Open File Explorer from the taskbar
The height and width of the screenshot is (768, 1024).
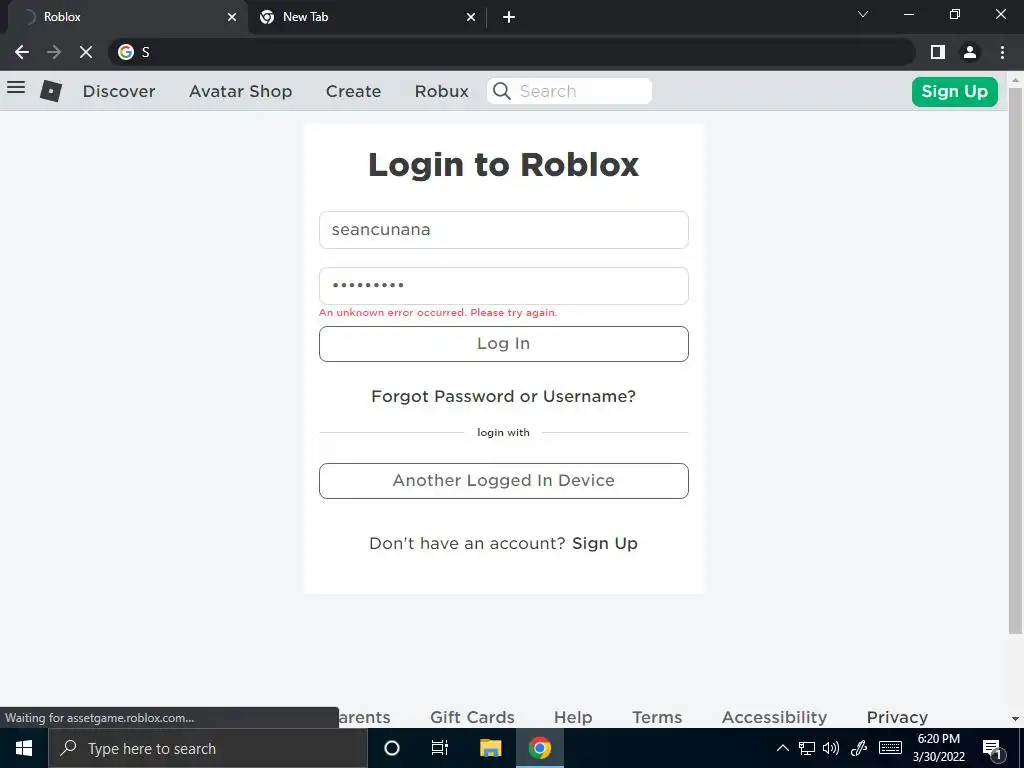pos(490,748)
